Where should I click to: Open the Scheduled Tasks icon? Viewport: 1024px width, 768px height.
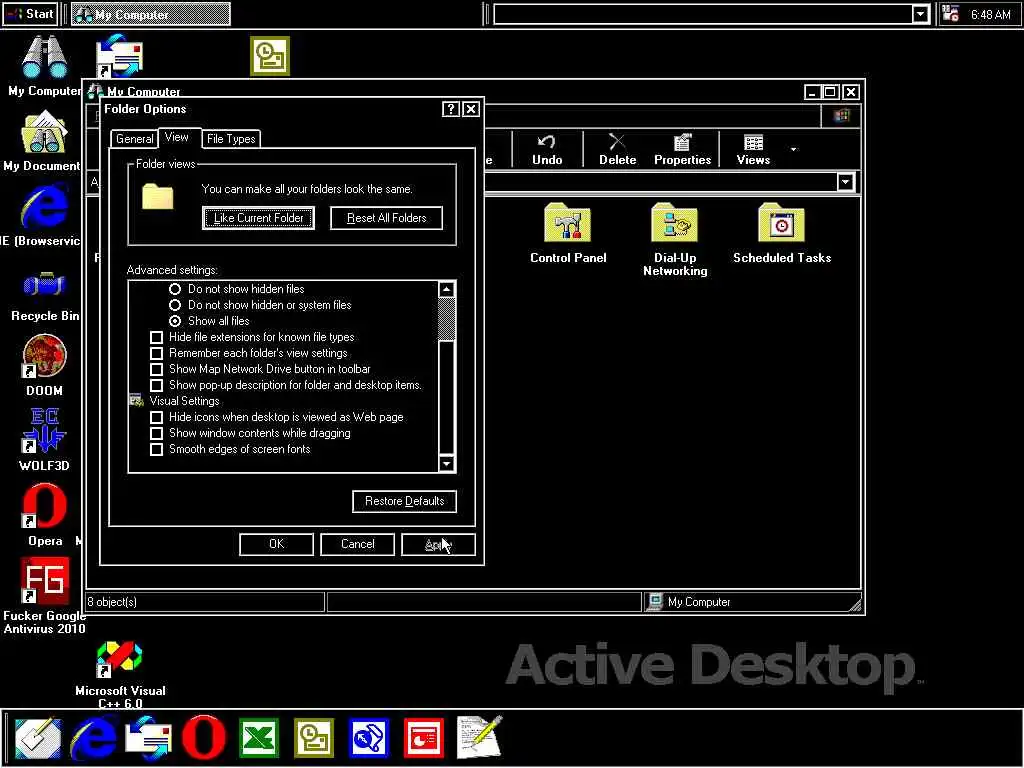tap(781, 224)
